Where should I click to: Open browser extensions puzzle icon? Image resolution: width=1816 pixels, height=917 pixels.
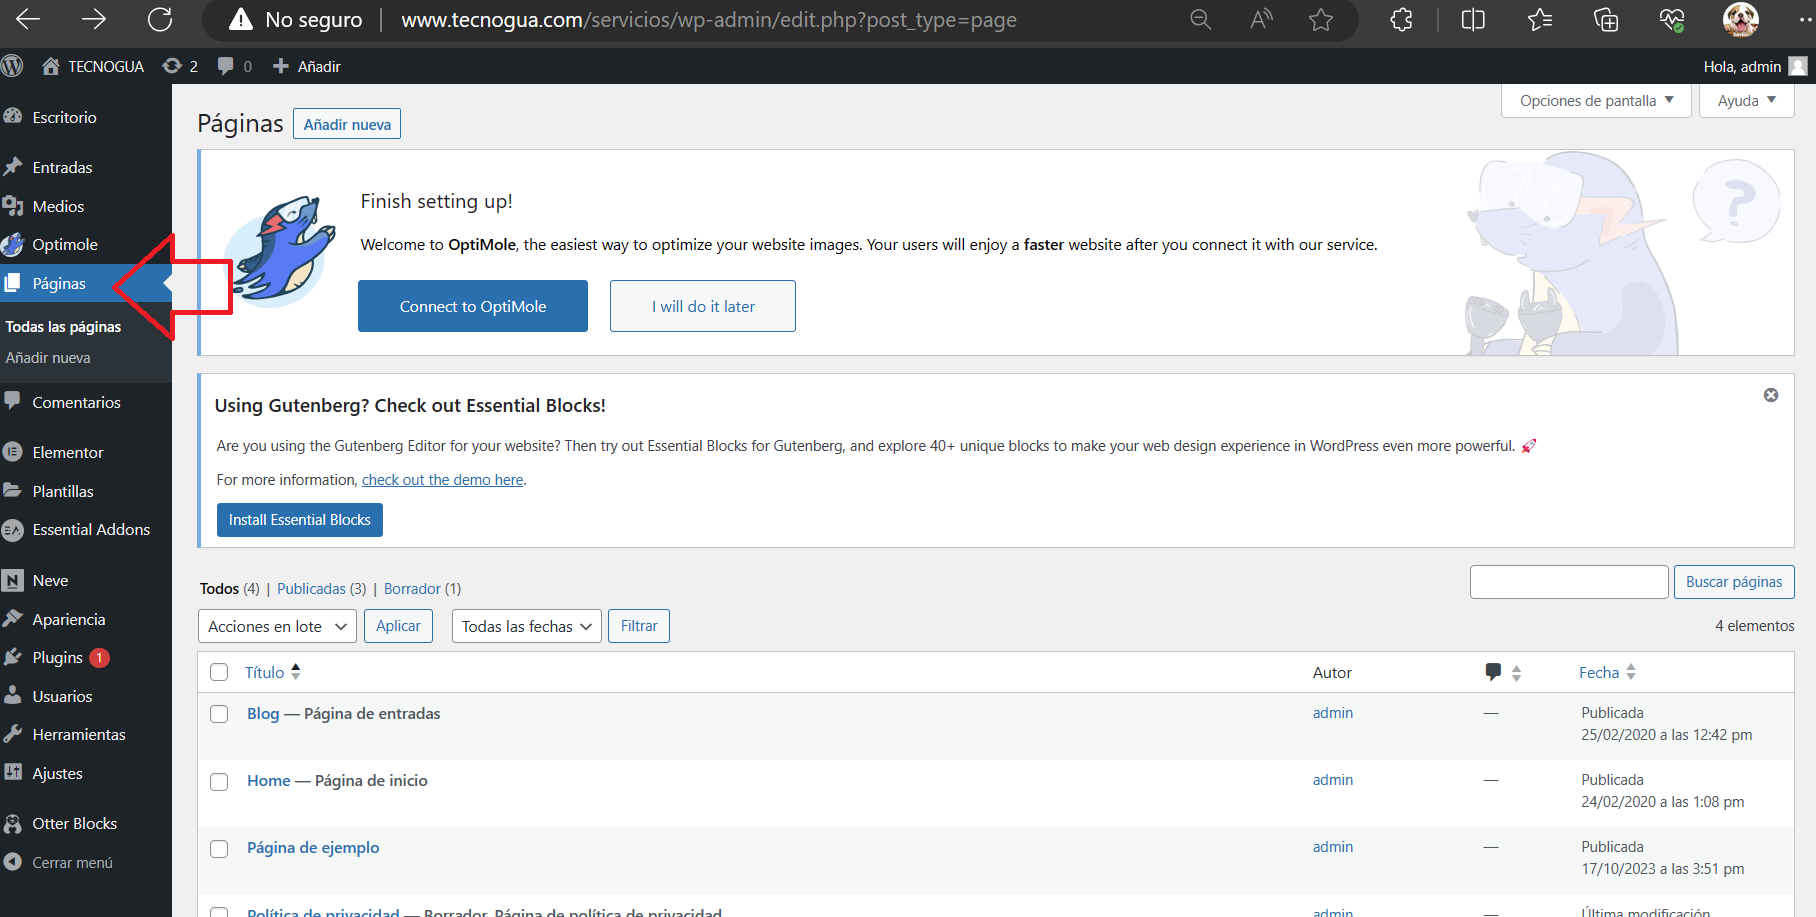tap(1402, 19)
